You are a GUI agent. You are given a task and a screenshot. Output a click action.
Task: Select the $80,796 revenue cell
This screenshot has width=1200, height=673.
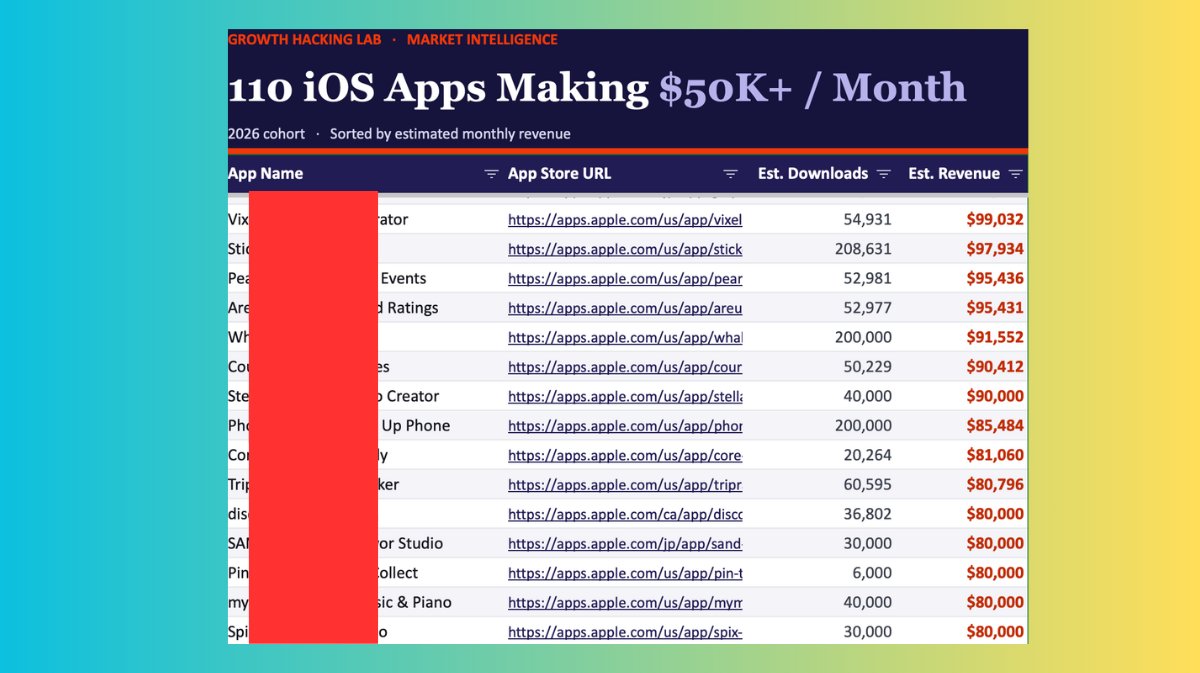click(x=995, y=485)
